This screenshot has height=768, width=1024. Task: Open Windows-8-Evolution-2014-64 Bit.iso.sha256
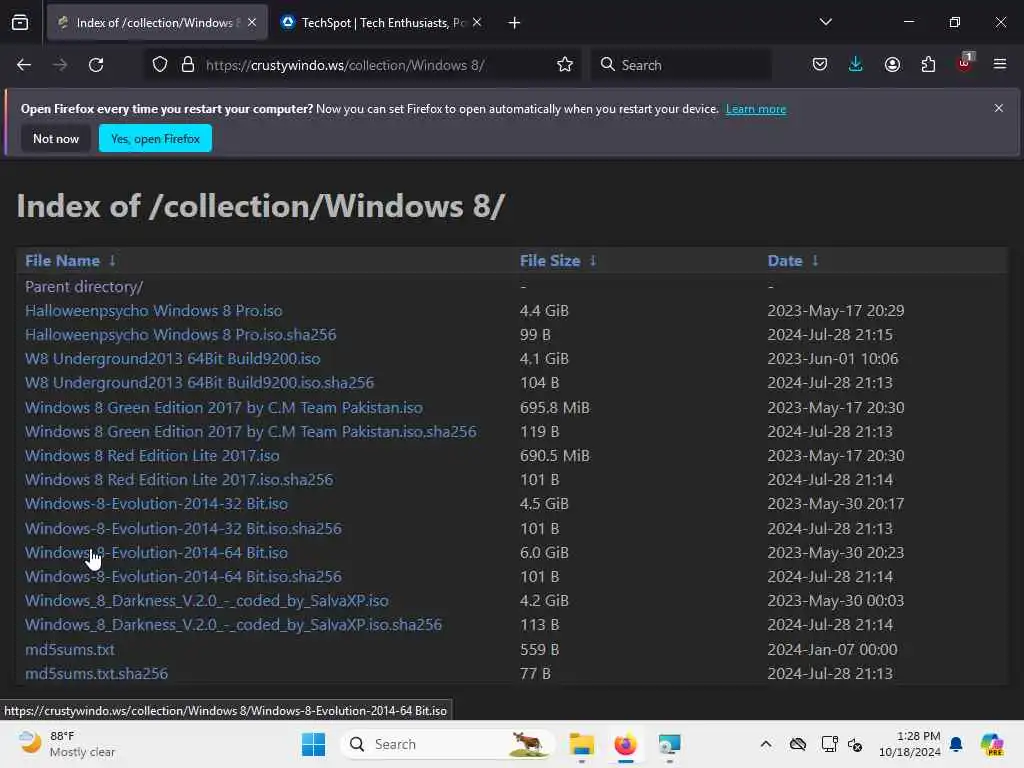click(183, 577)
